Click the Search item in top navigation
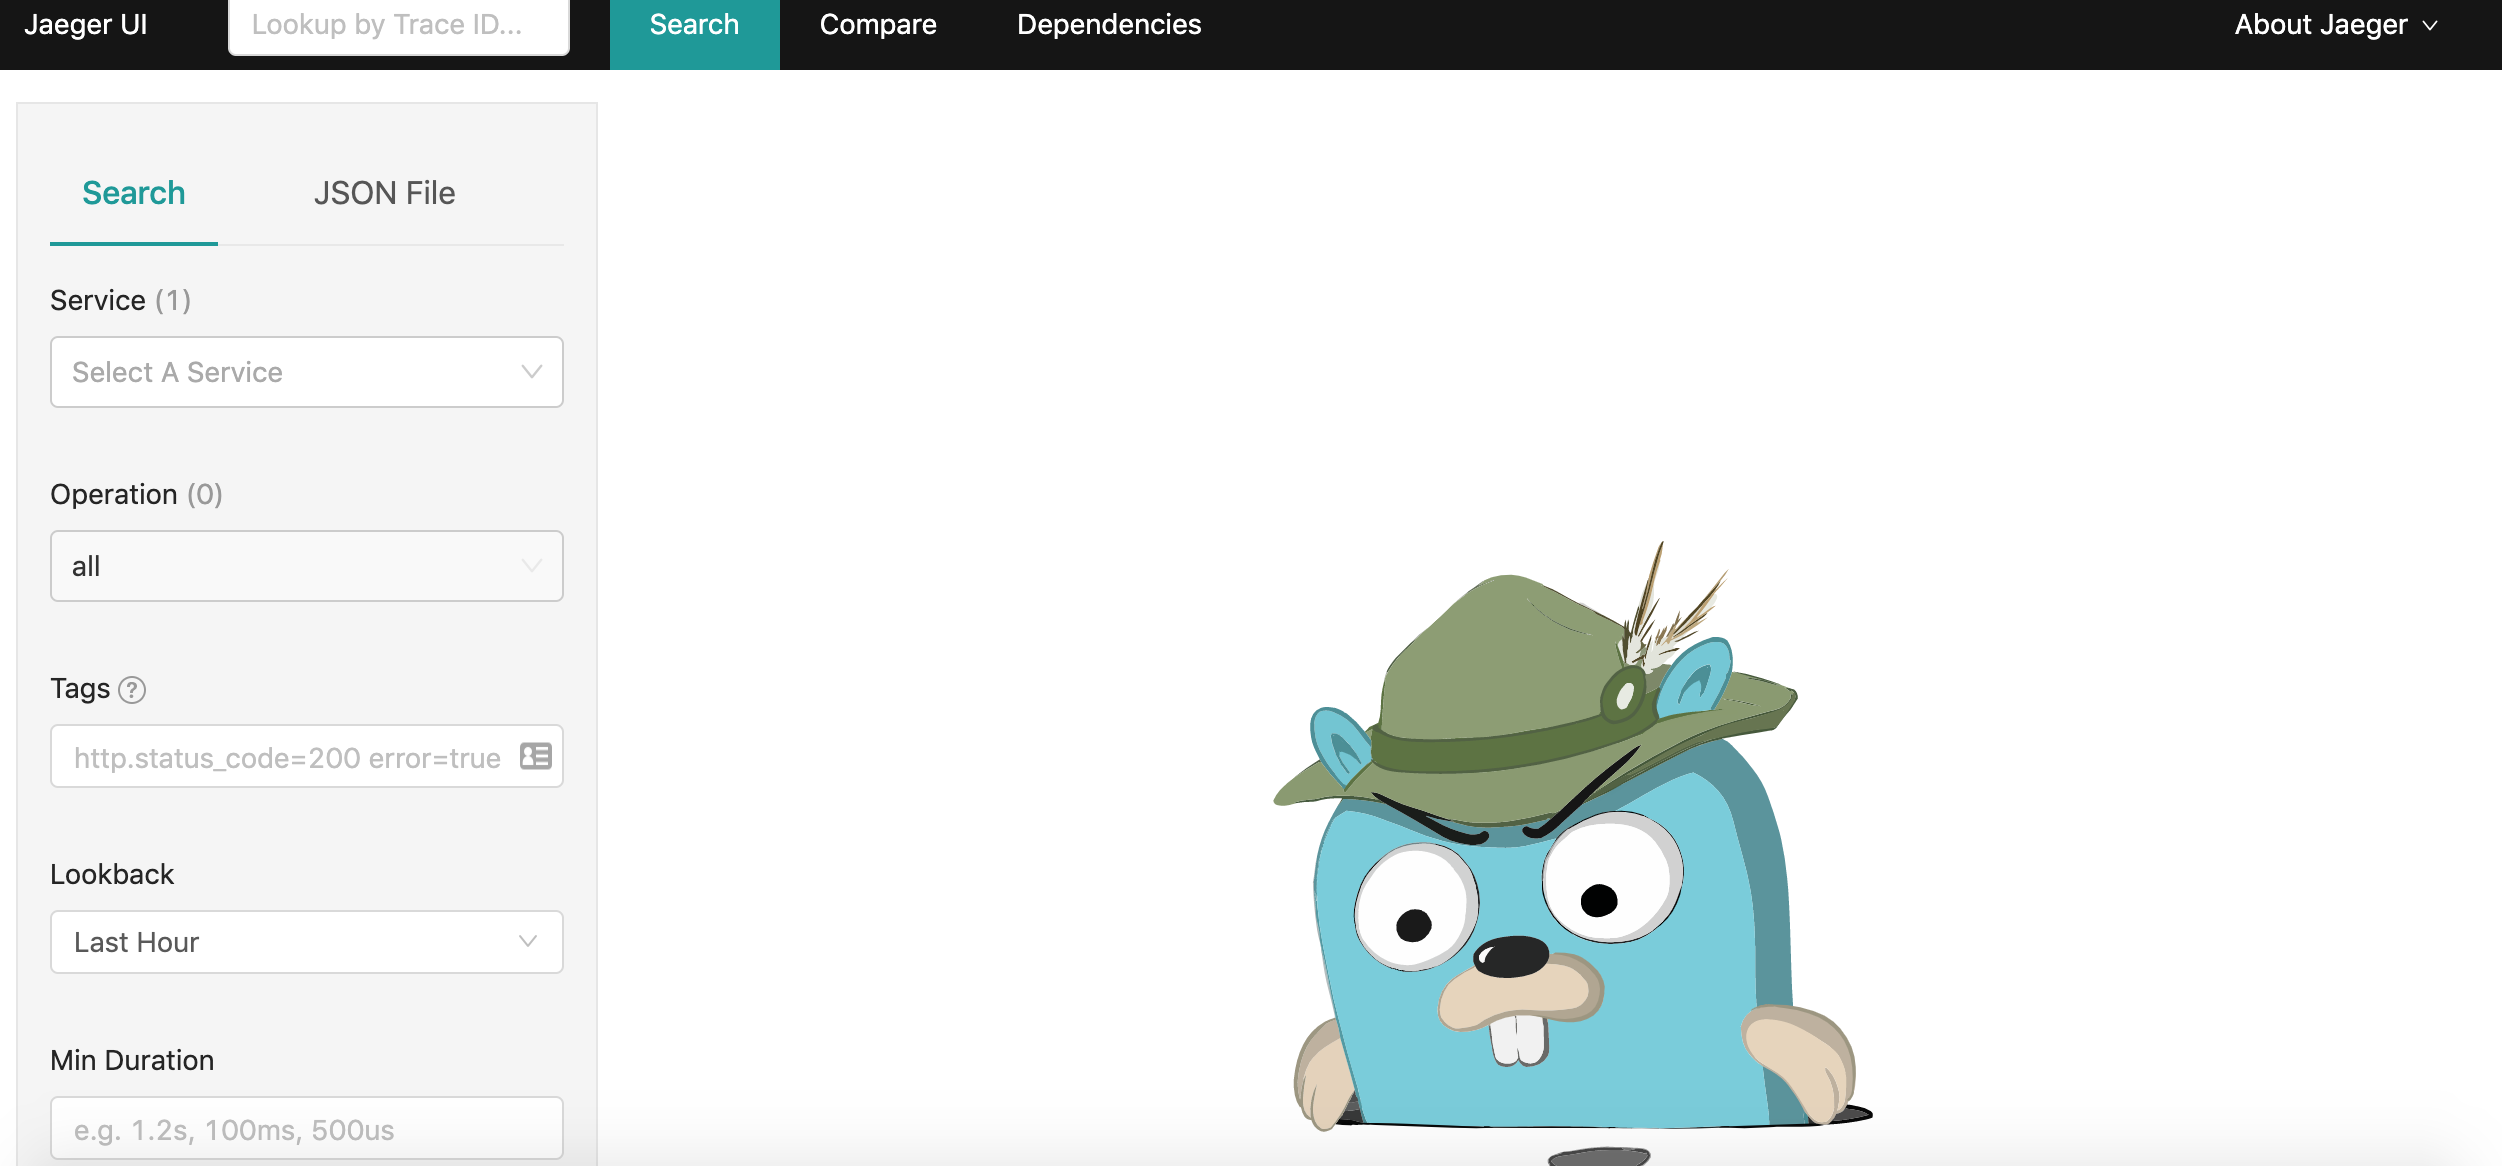The height and width of the screenshot is (1166, 2502). [x=694, y=26]
